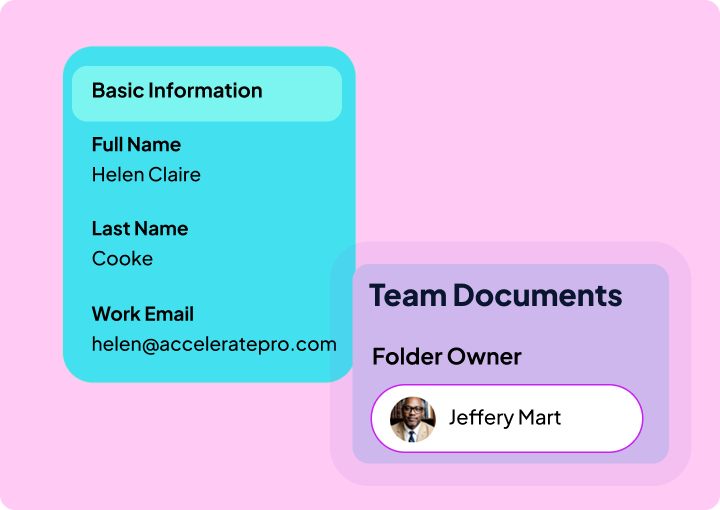The height and width of the screenshot is (510, 720).
Task: Open the Jeffery Mart owner field
Action: pos(507,418)
